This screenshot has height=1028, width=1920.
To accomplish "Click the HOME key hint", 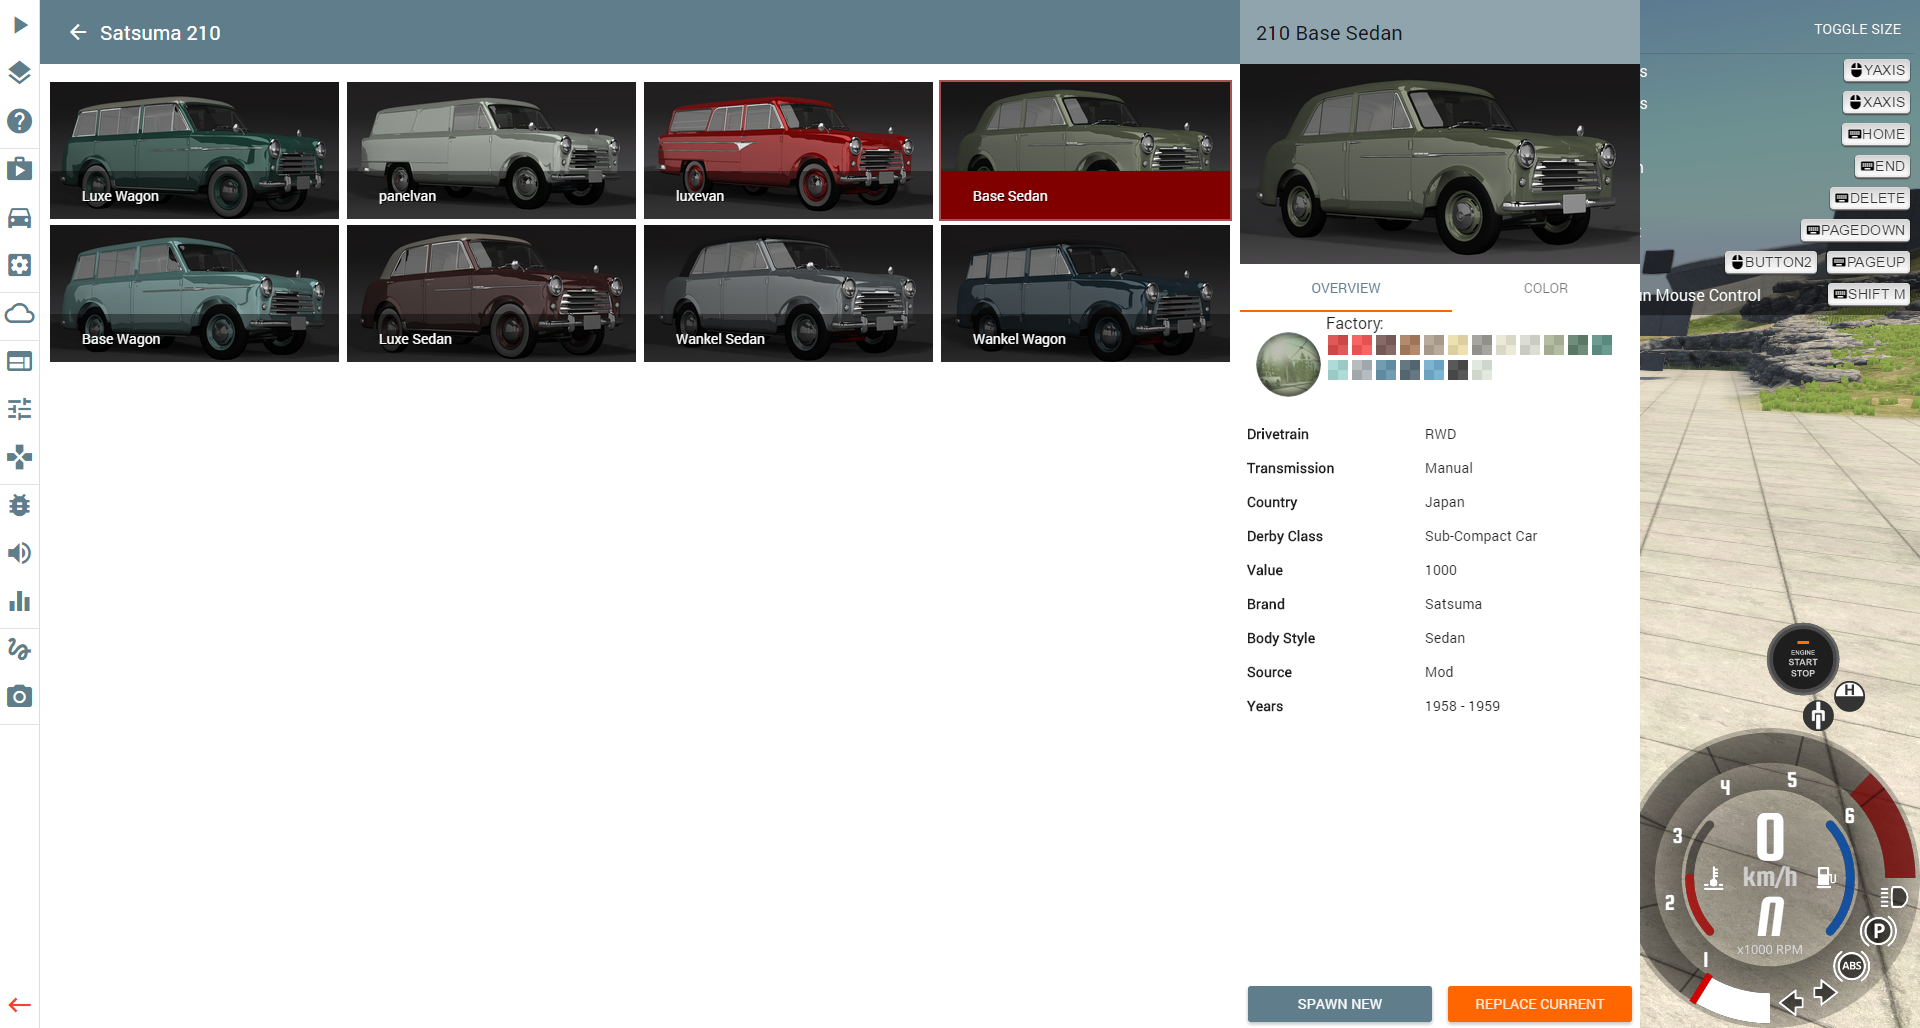I will 1876,134.
